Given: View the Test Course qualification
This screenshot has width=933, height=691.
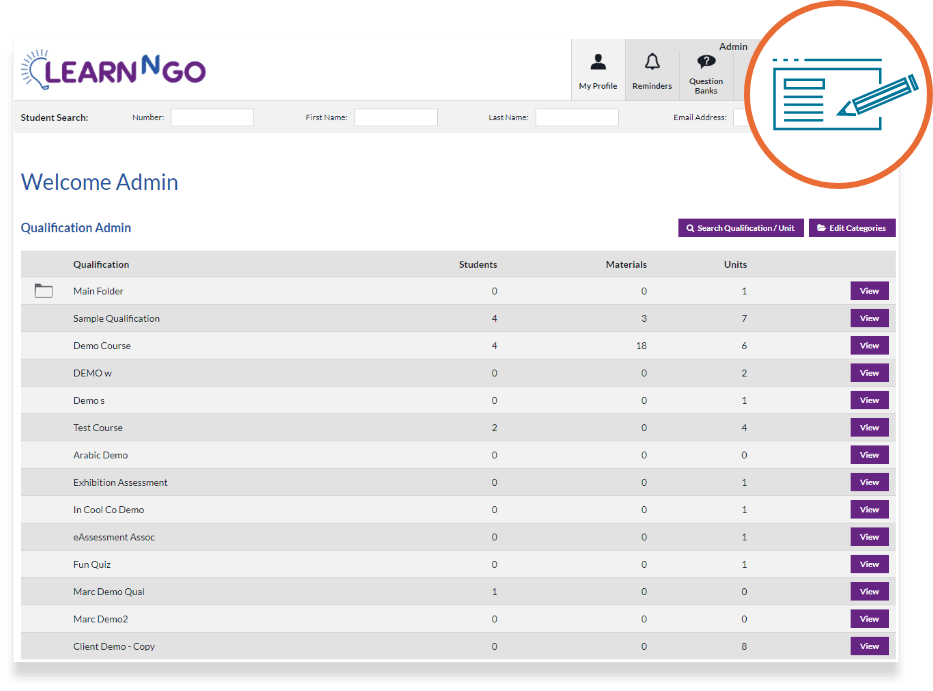Looking at the screenshot, I should coord(869,428).
